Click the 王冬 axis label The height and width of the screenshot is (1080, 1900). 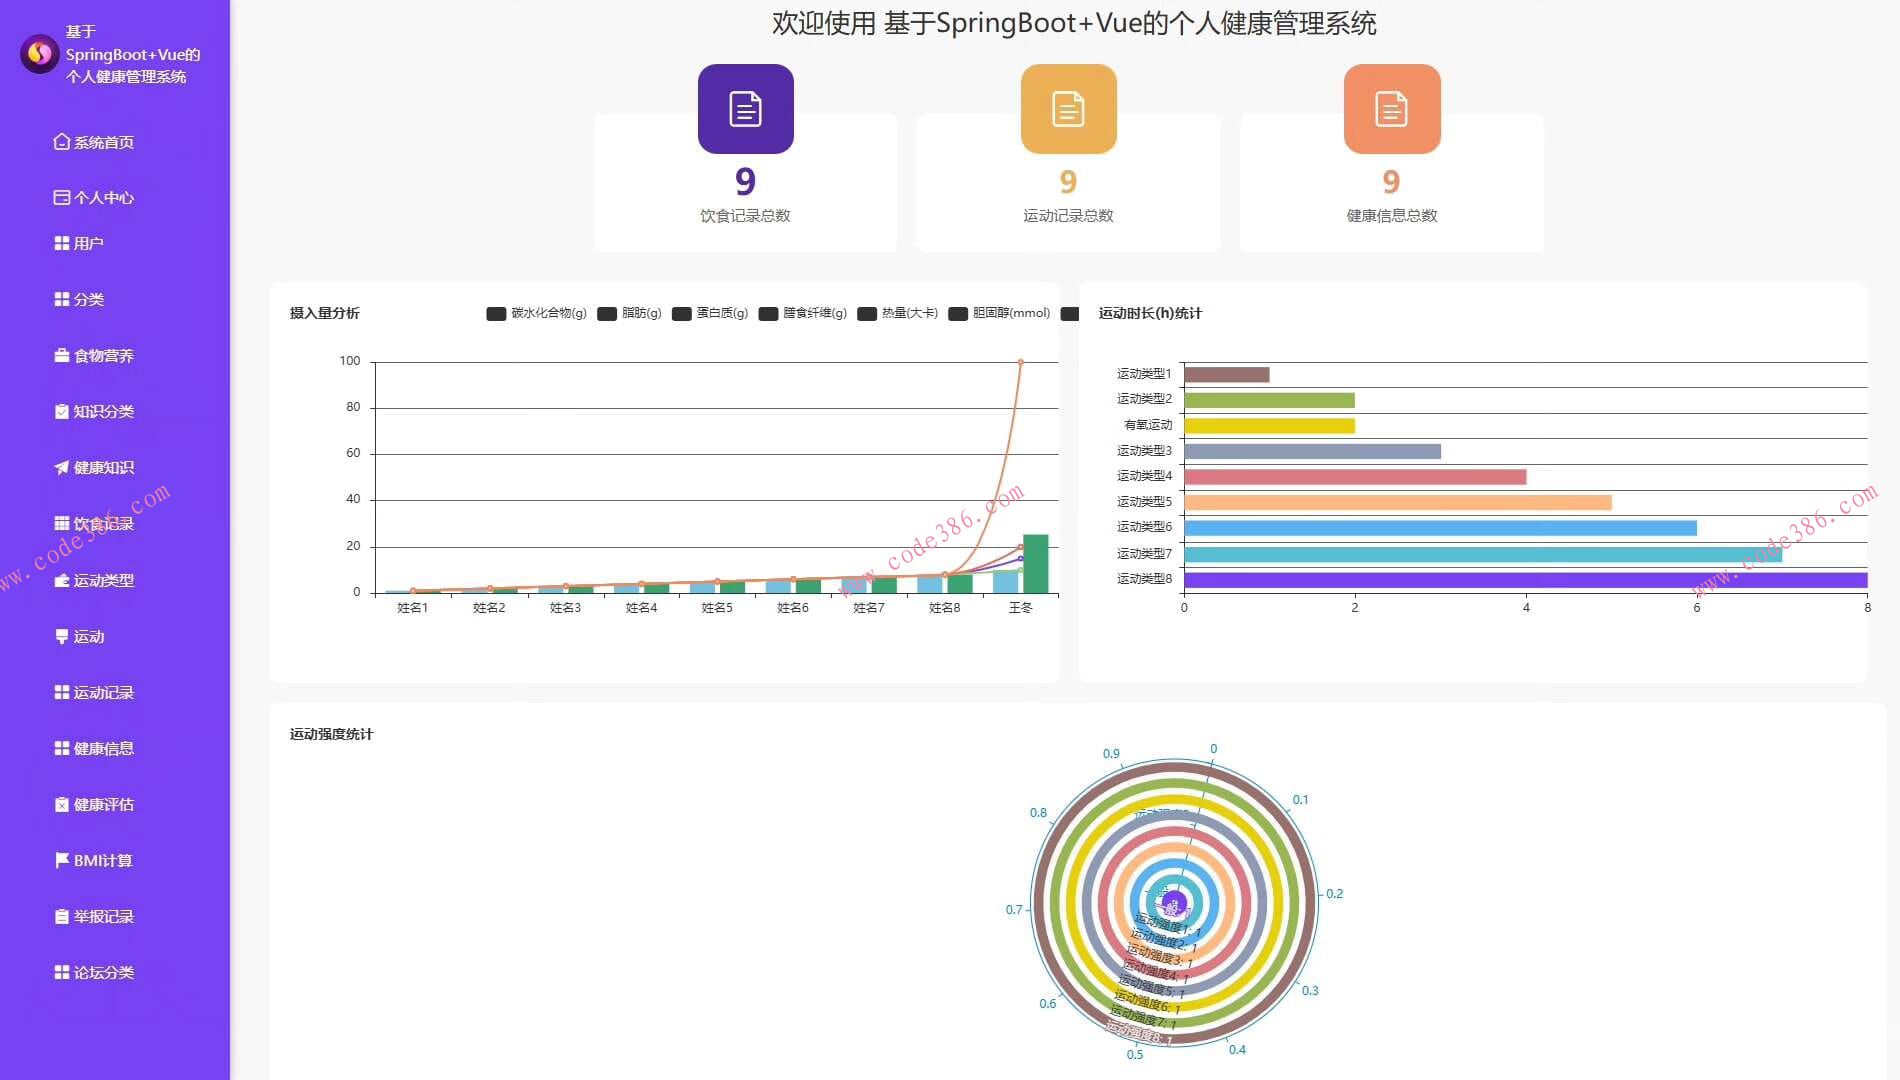point(1020,607)
